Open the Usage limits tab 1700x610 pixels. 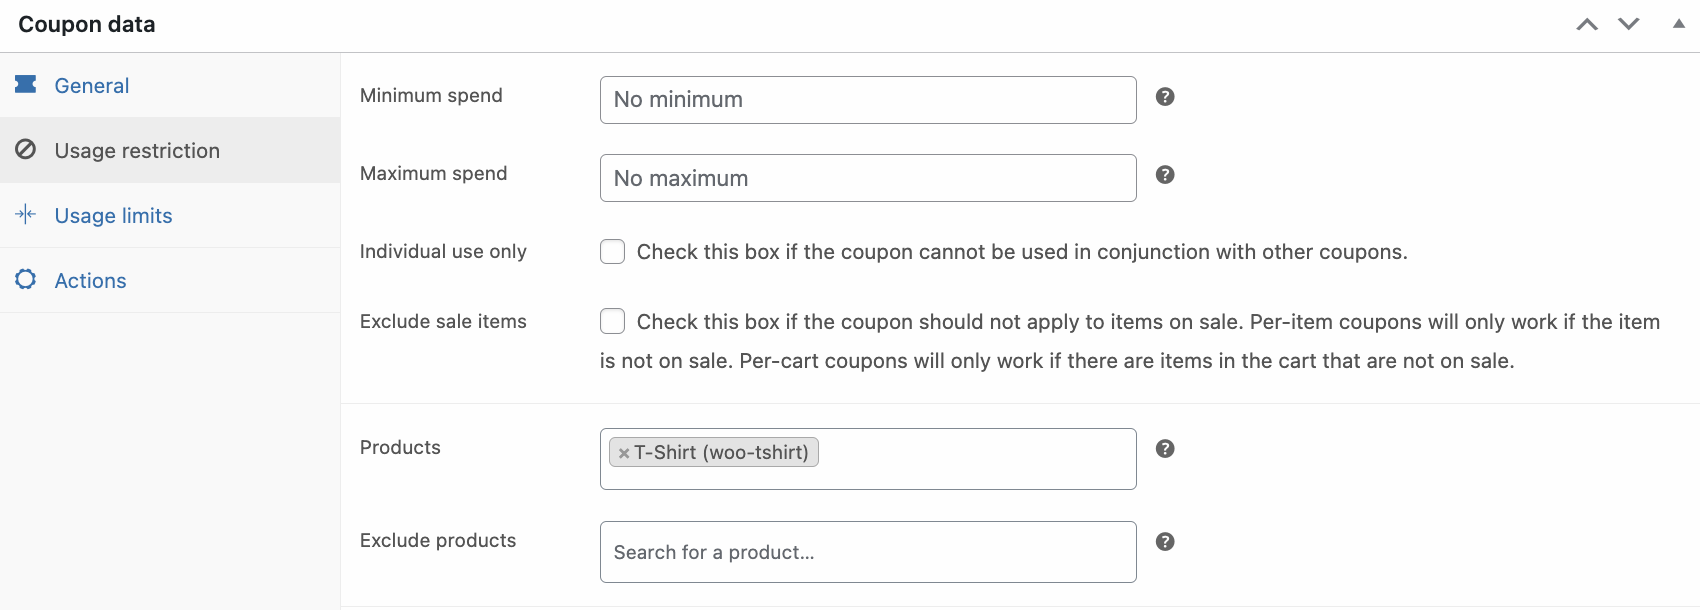(x=112, y=214)
